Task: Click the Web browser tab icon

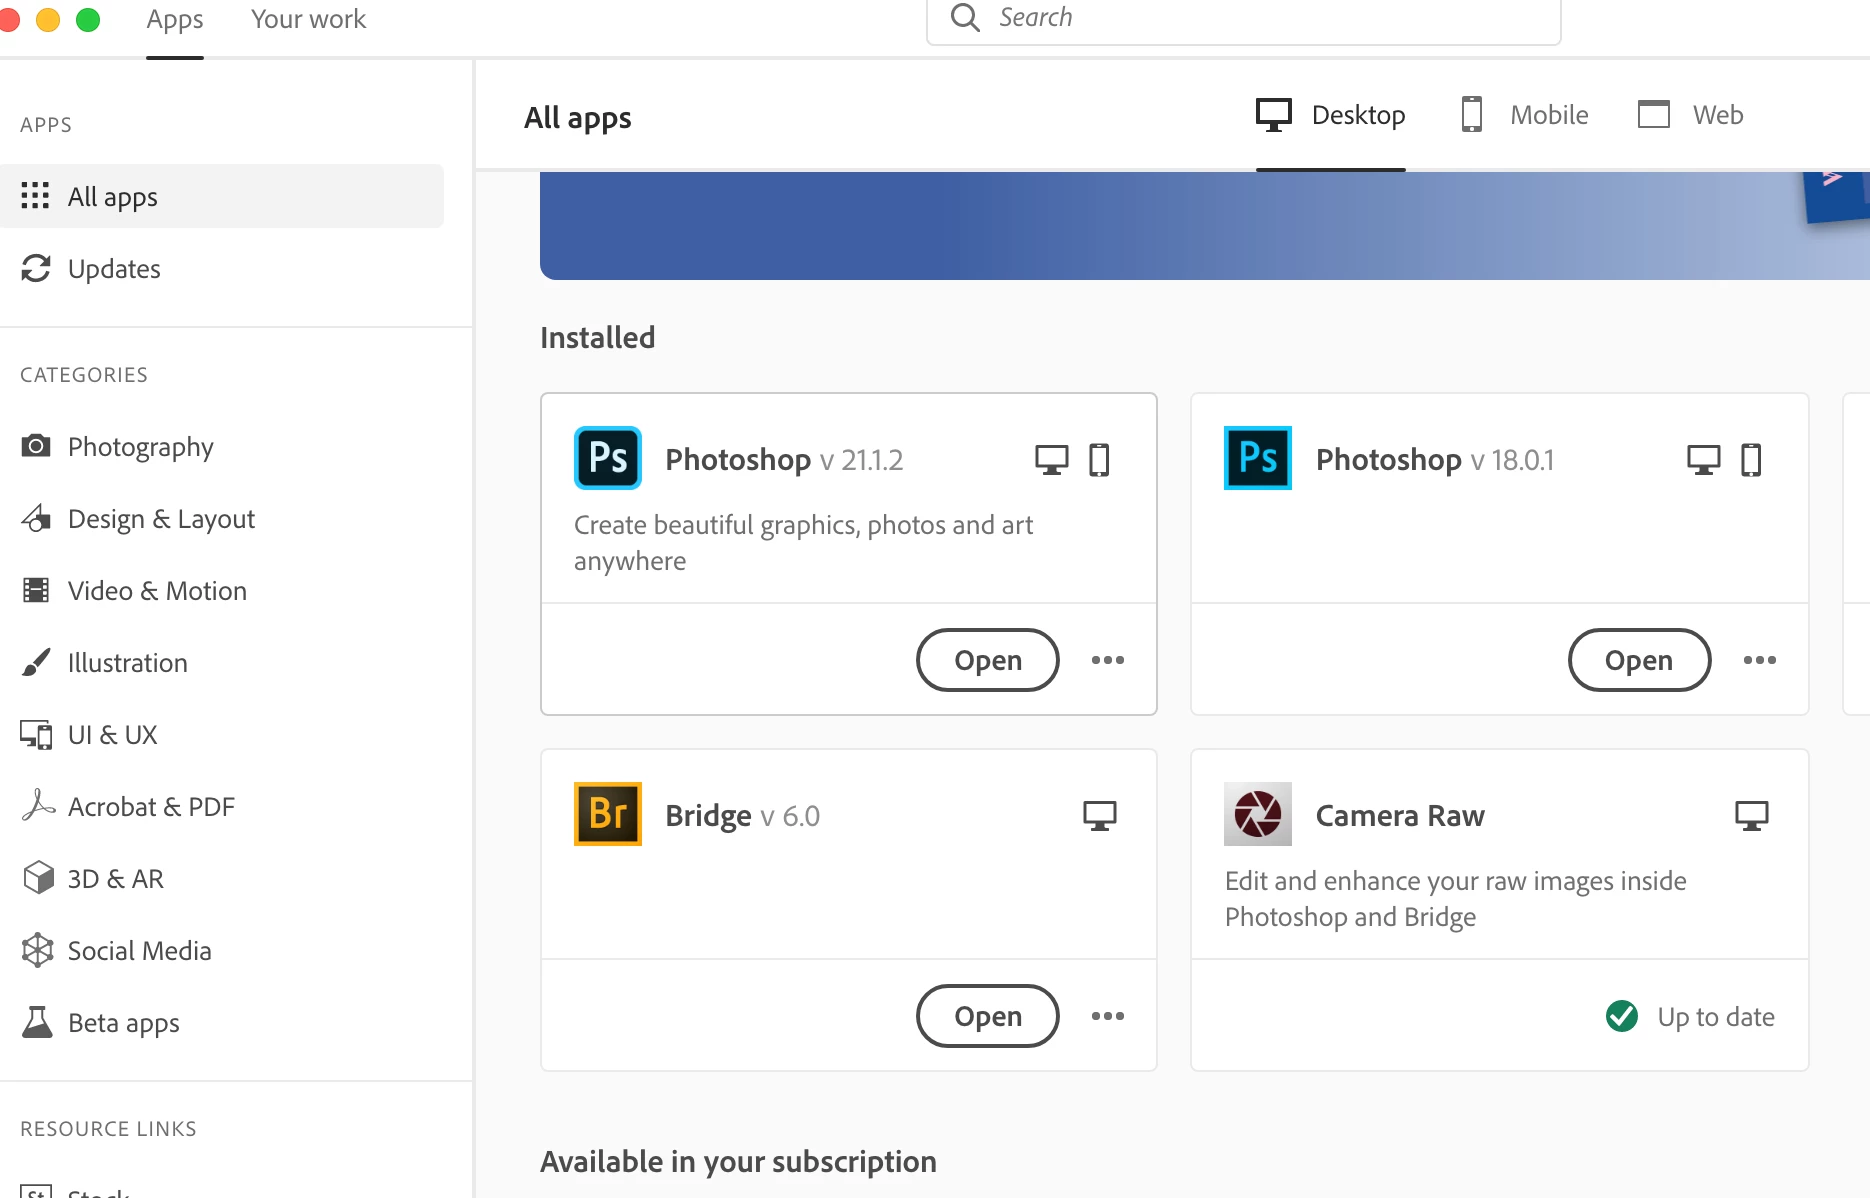Action: pos(1654,114)
